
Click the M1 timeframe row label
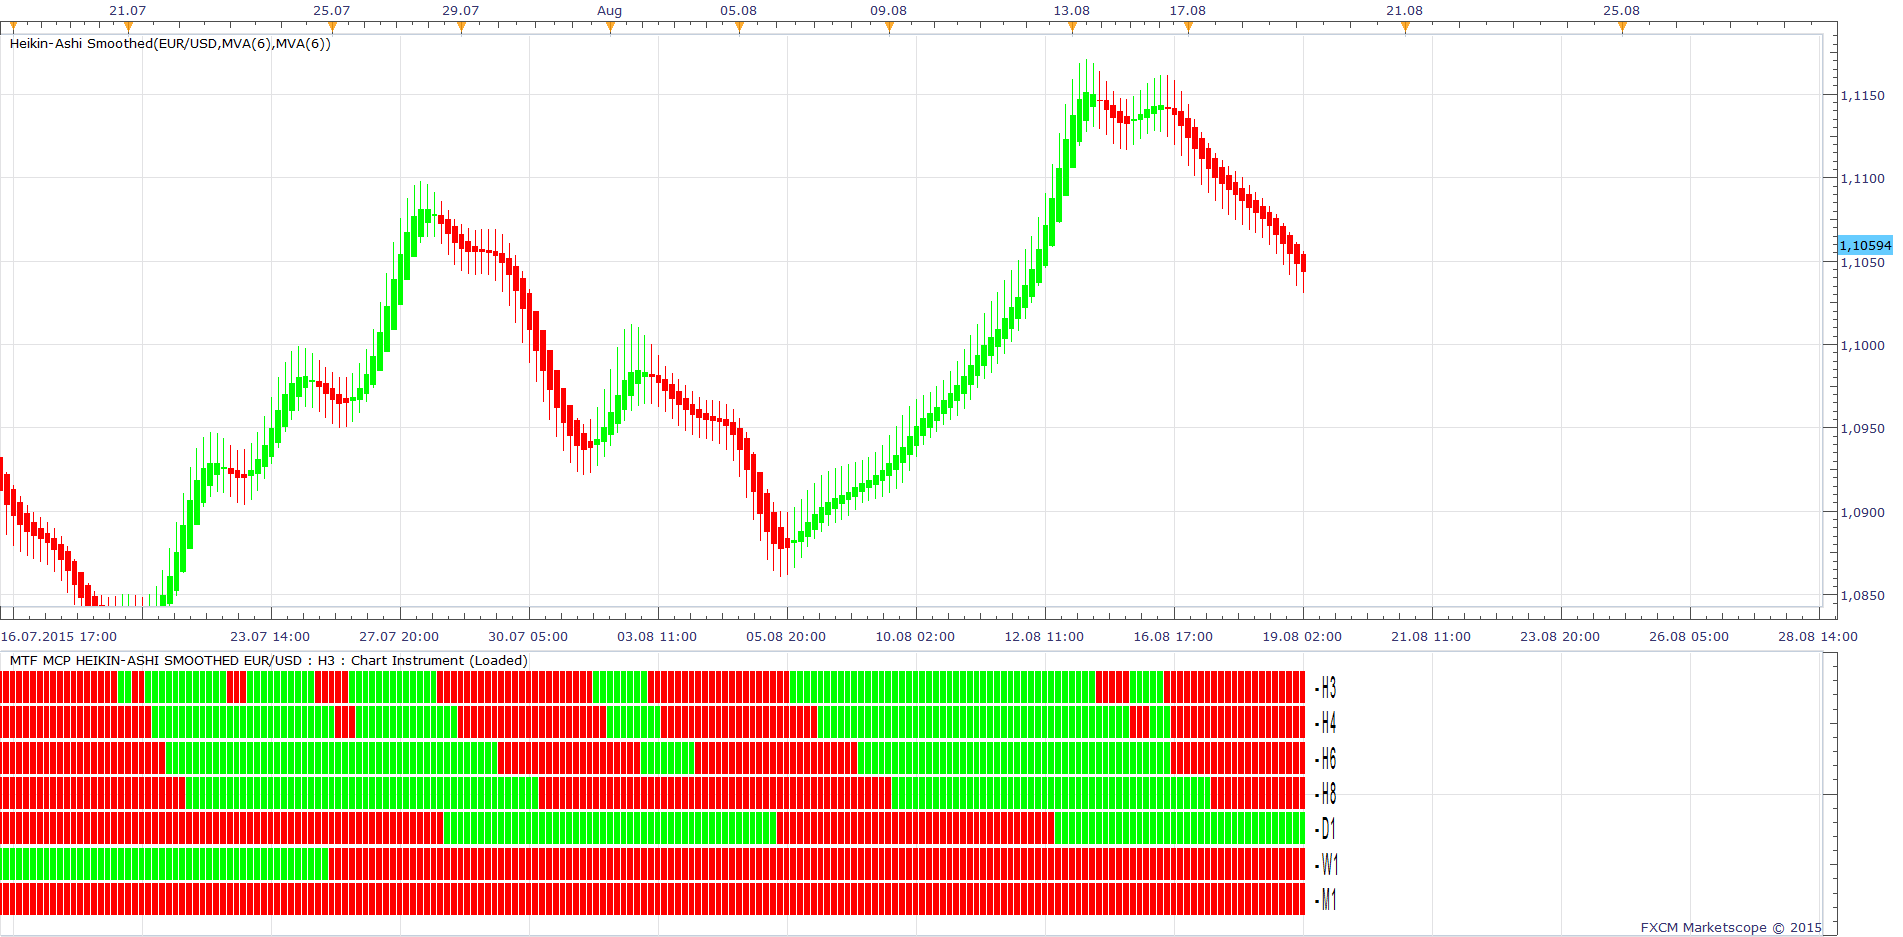click(1327, 899)
